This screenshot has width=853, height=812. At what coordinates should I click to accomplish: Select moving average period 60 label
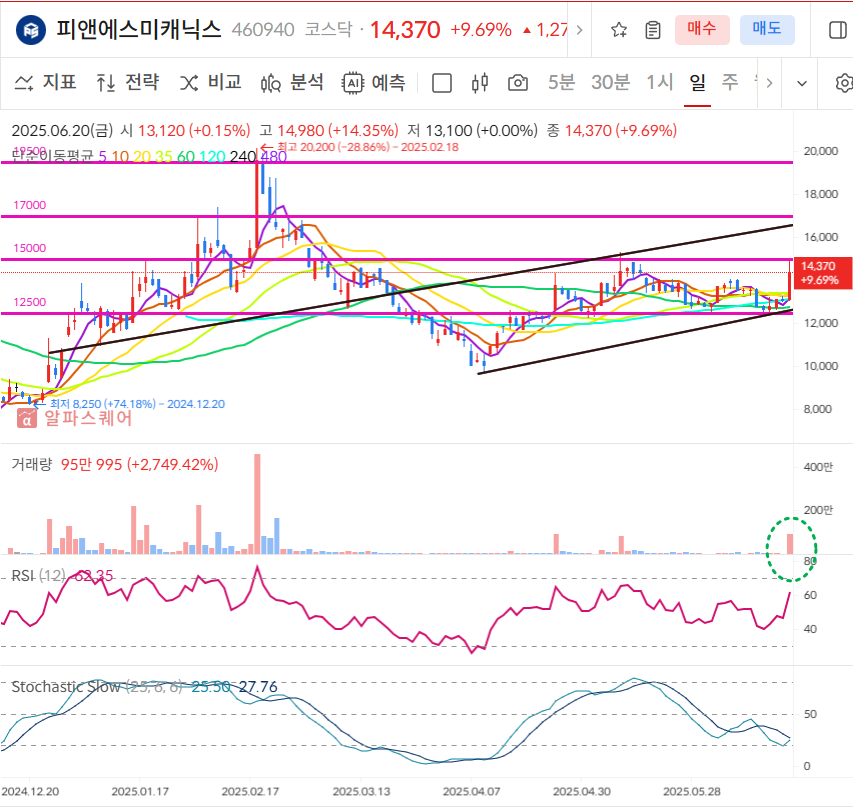pyautogui.click(x=186, y=157)
